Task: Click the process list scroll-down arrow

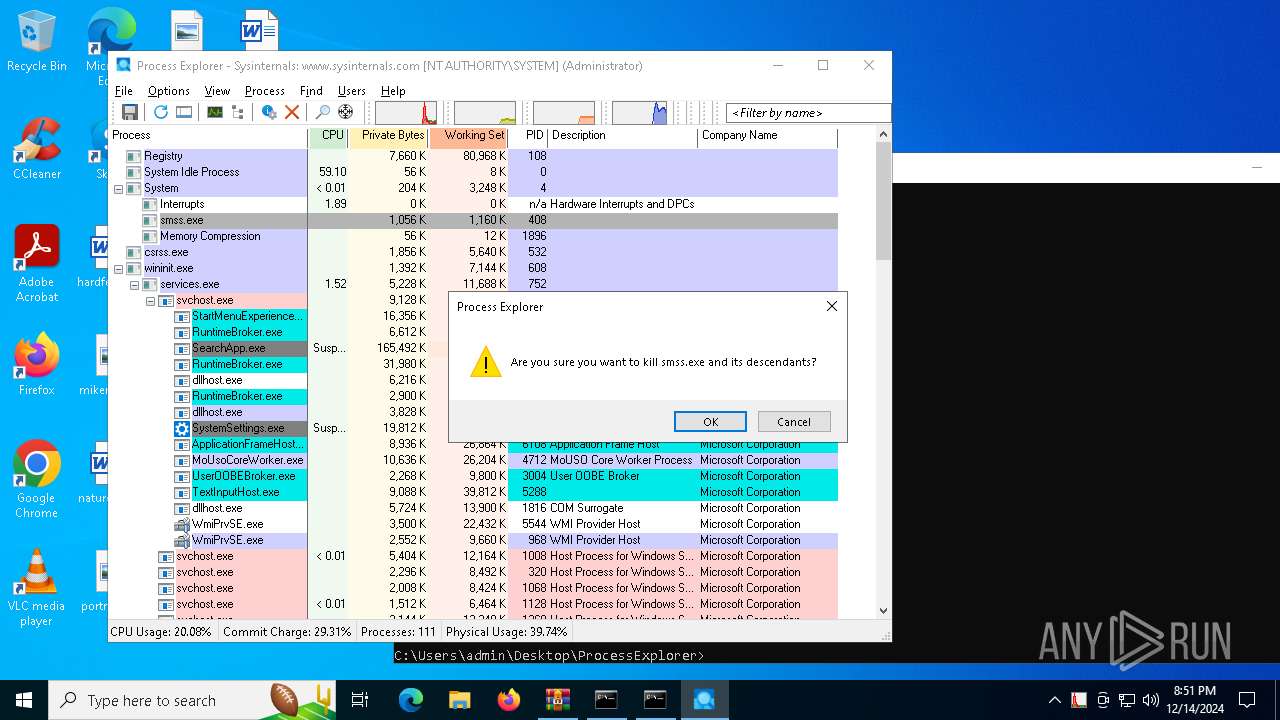Action: 883,610
